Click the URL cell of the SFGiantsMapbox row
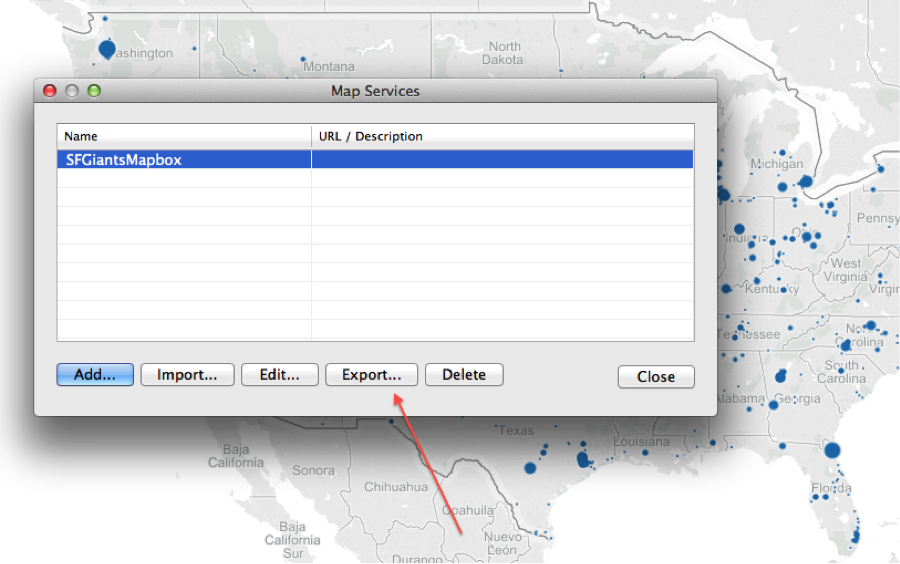 [502, 159]
